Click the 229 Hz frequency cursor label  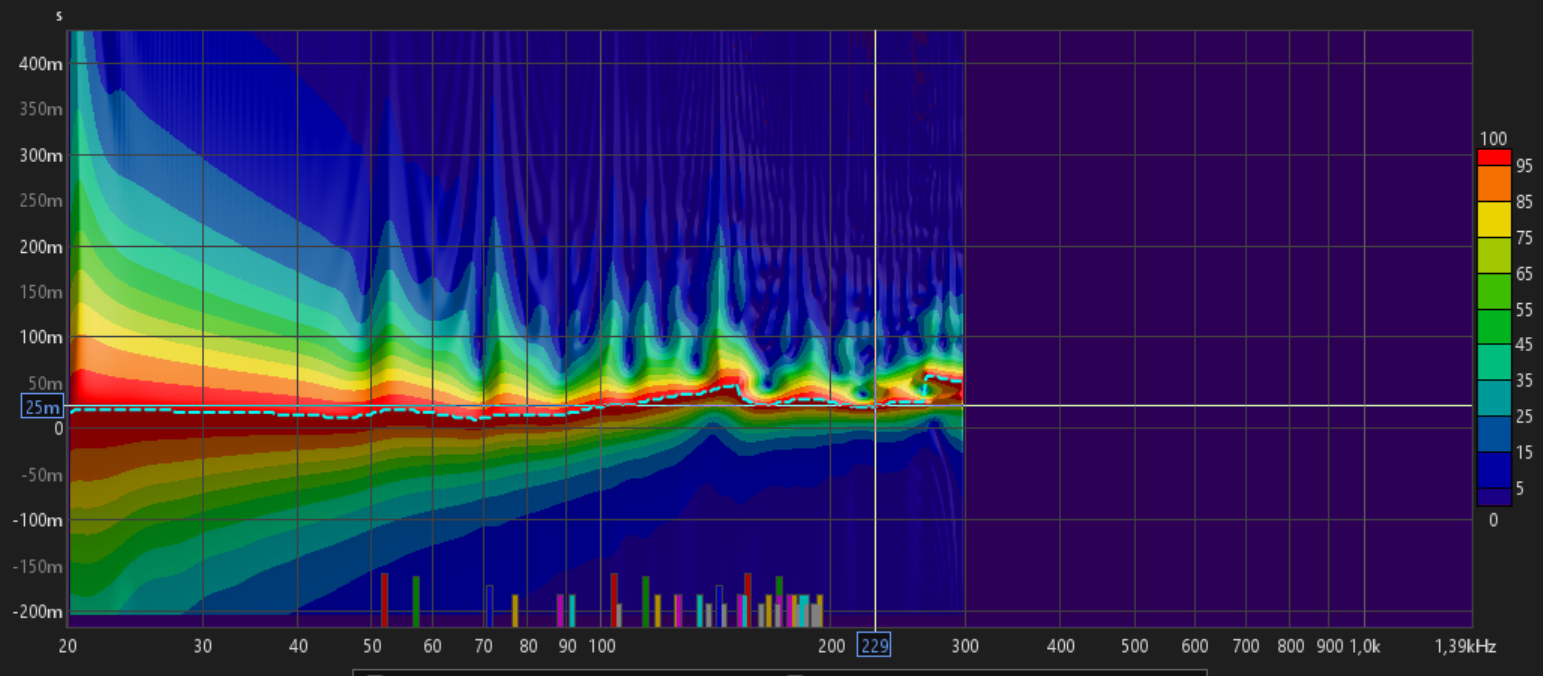click(x=874, y=646)
